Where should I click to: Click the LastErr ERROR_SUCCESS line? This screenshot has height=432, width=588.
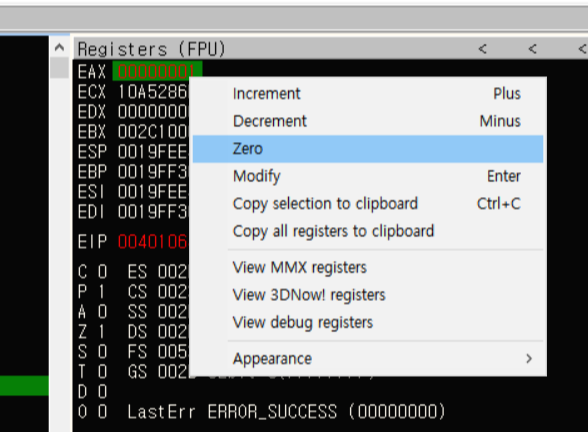pyautogui.click(x=286, y=412)
